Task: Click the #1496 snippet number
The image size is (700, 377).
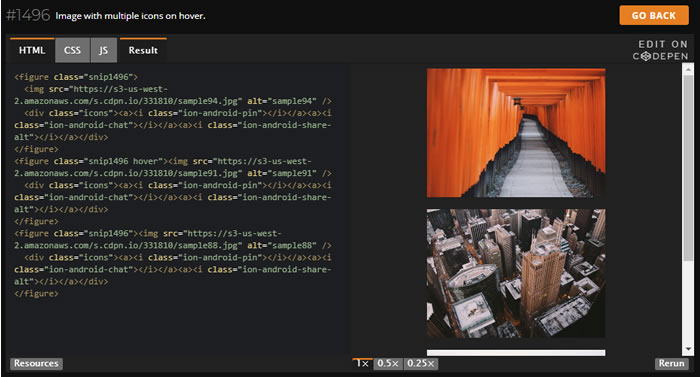Action: 28,15
